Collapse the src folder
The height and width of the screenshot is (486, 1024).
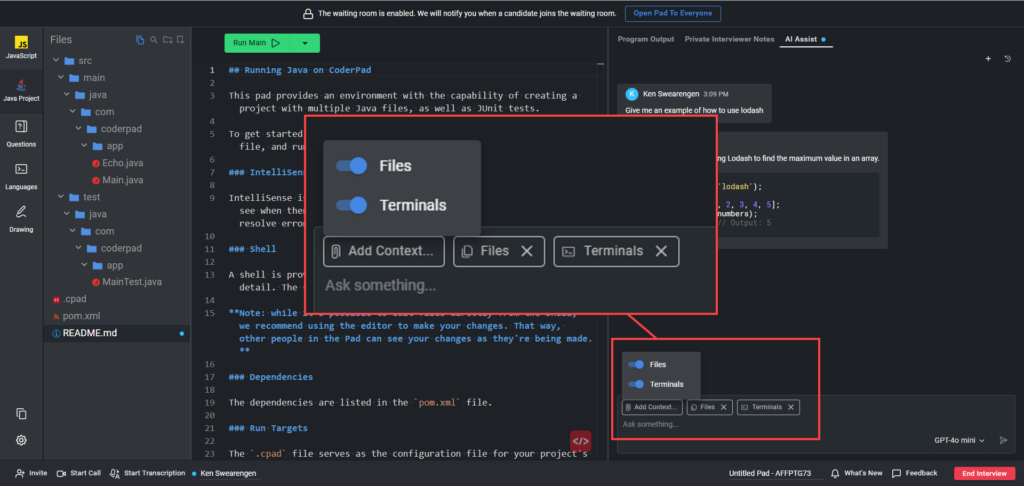(54, 61)
